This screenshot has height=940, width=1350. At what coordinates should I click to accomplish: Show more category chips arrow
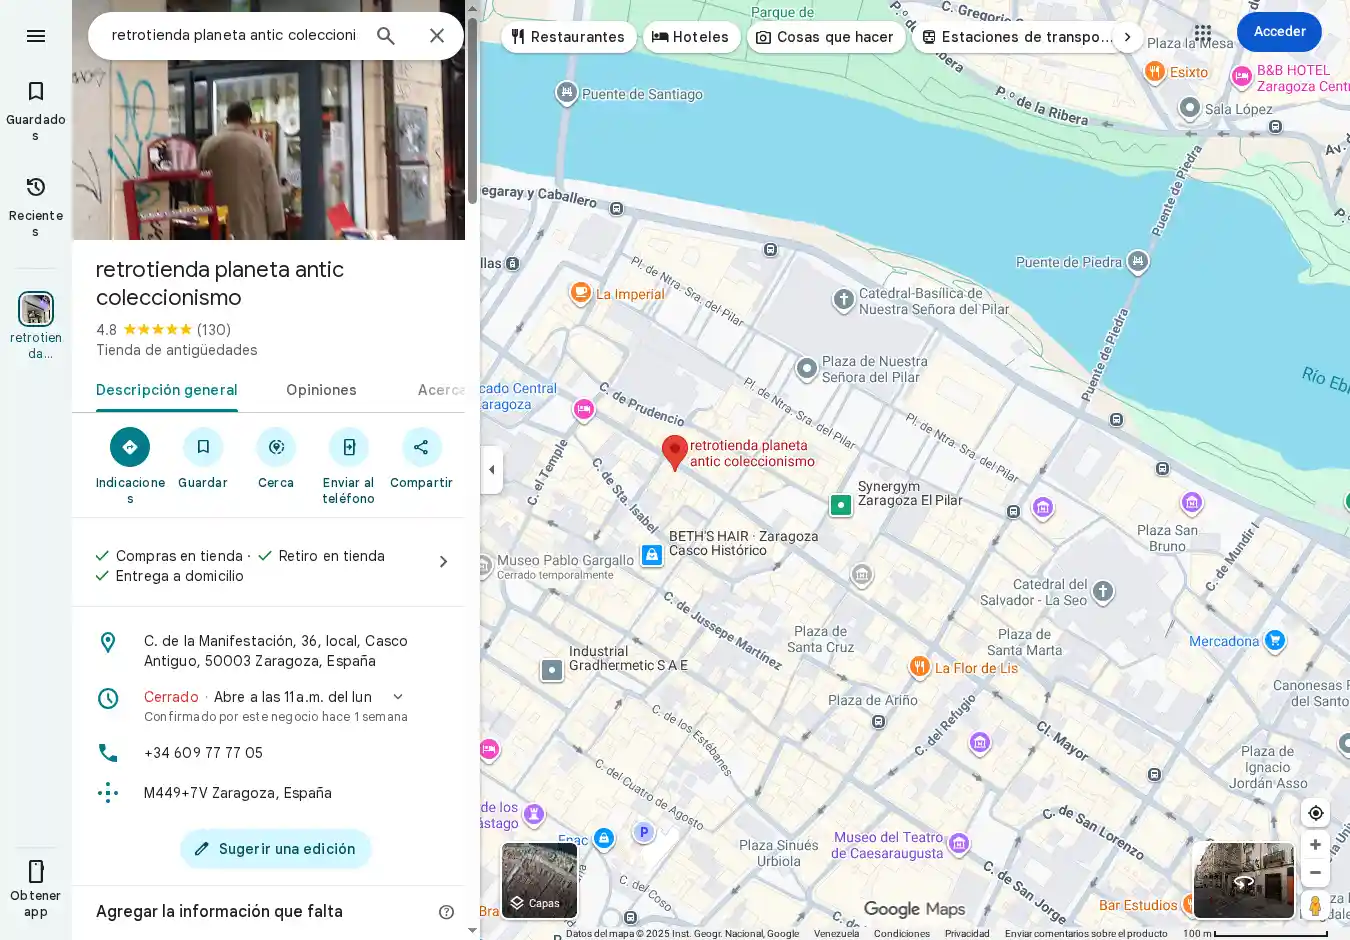click(x=1127, y=37)
